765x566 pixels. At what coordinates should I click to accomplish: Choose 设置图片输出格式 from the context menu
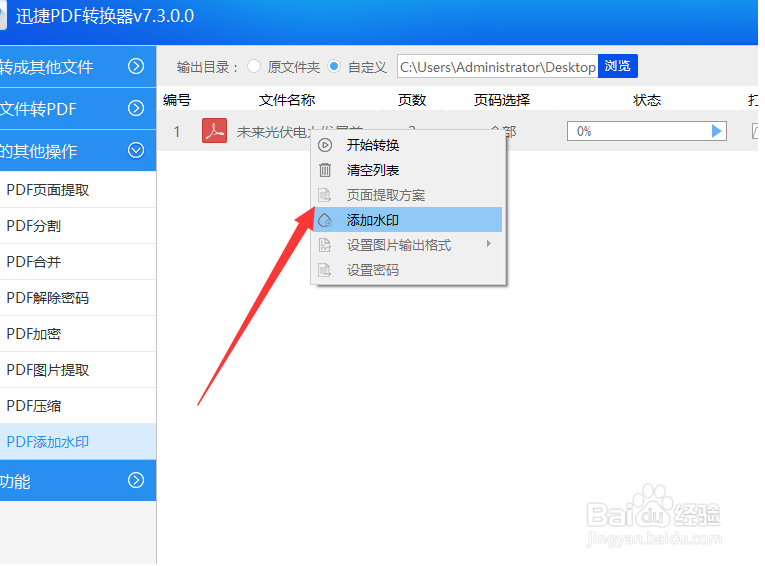[408, 245]
